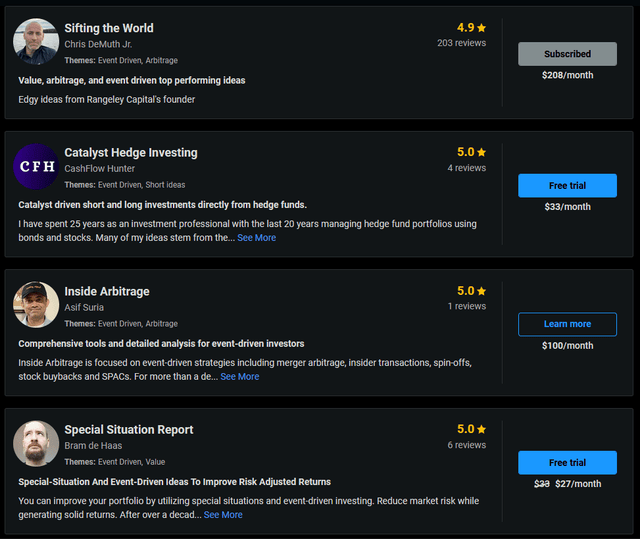Image resolution: width=640 pixels, height=539 pixels.
Task: Expand Inside Arbitrage description via See More
Action: tap(240, 377)
